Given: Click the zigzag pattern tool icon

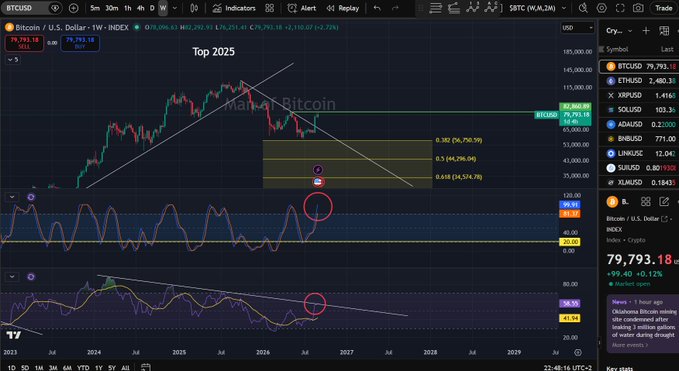Looking at the screenshot, I should pyautogui.click(x=472, y=8).
